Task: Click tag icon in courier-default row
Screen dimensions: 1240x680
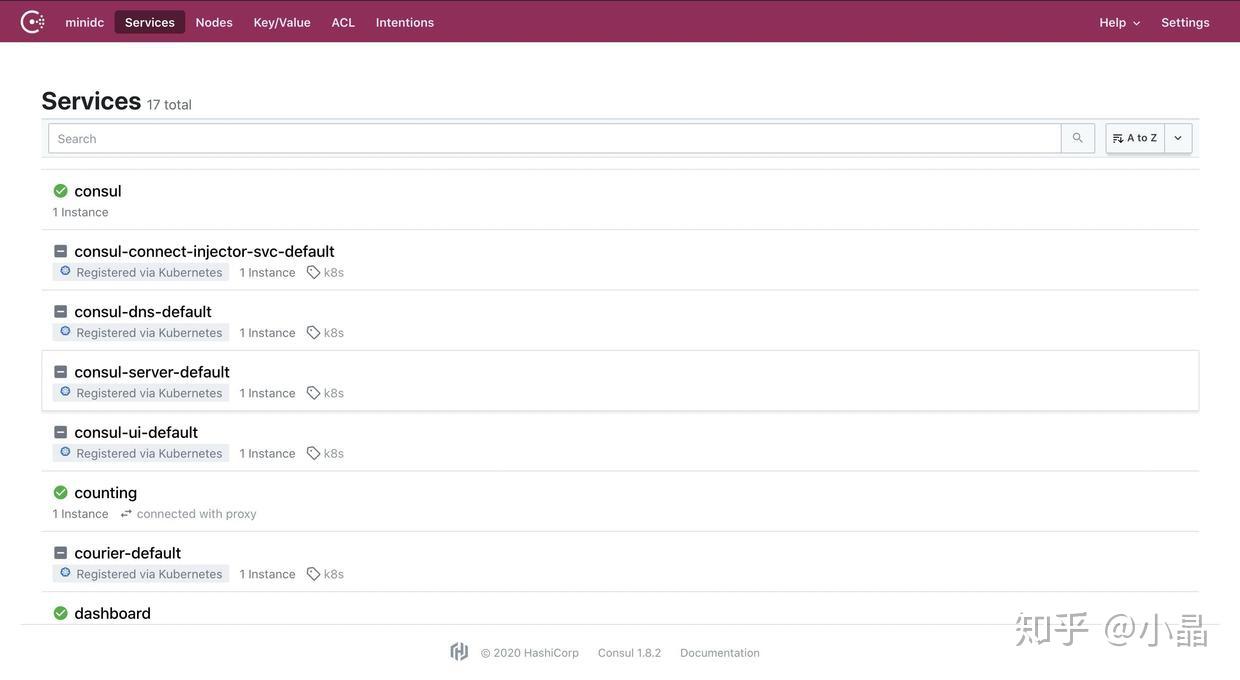Action: point(313,574)
